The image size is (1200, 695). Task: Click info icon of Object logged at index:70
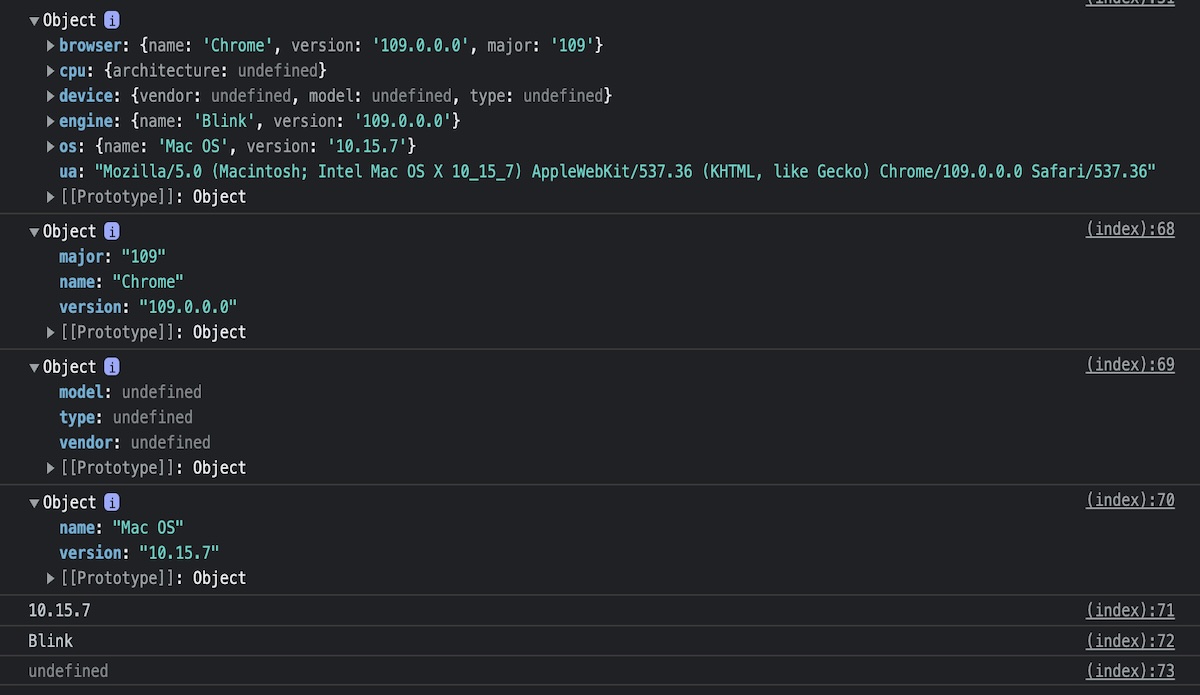click(112, 502)
